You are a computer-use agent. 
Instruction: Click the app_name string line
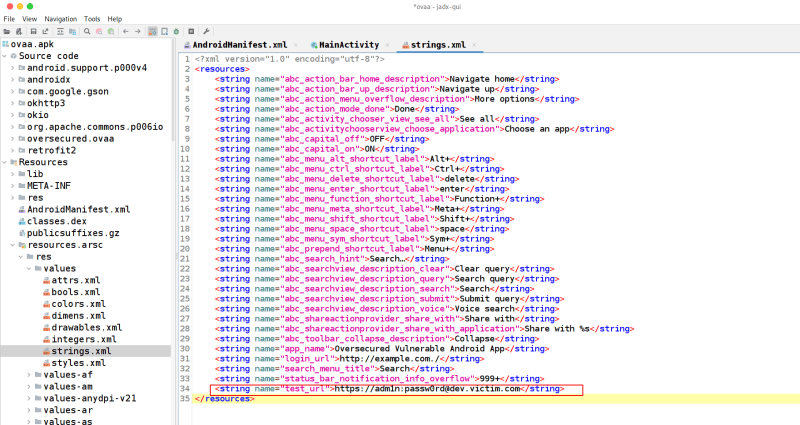382,348
